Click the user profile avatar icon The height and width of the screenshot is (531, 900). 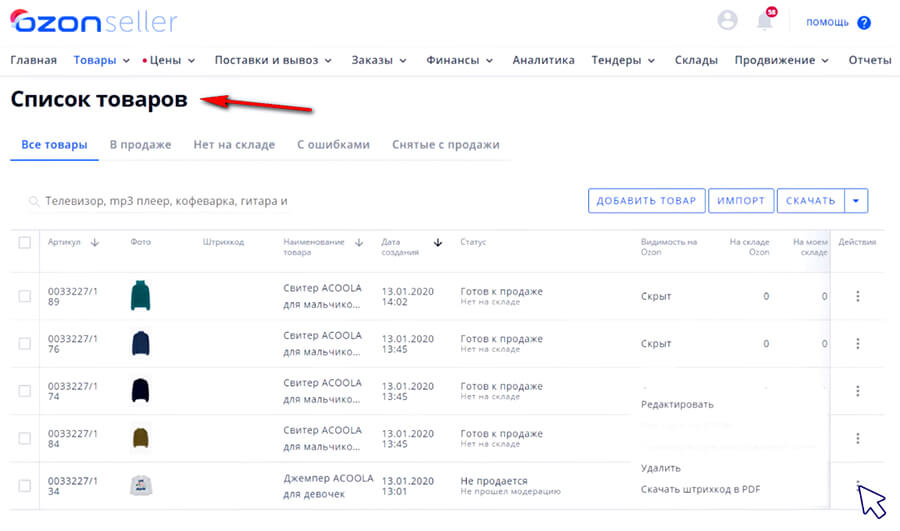[728, 21]
